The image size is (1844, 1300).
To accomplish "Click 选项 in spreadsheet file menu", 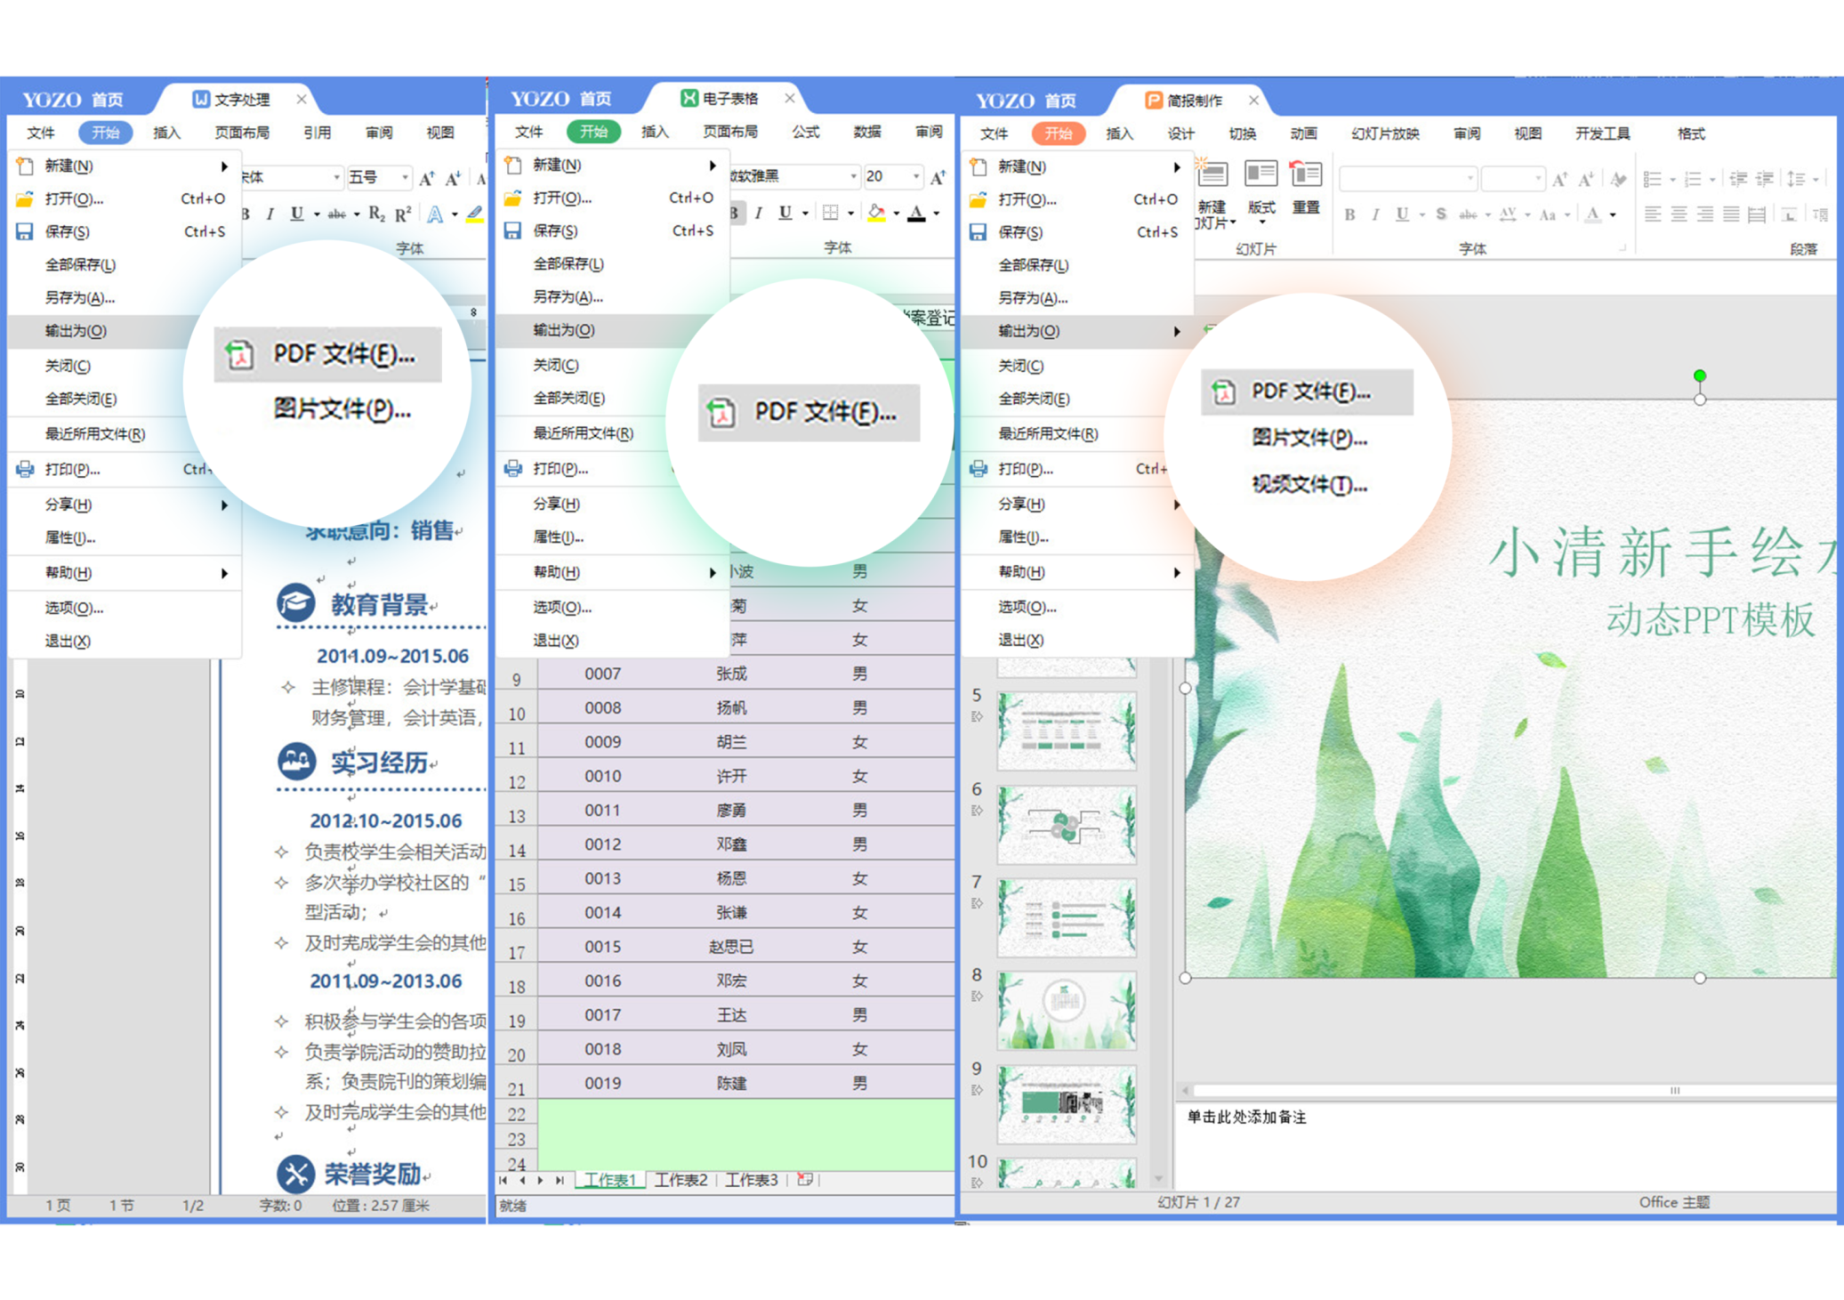I will tap(562, 607).
